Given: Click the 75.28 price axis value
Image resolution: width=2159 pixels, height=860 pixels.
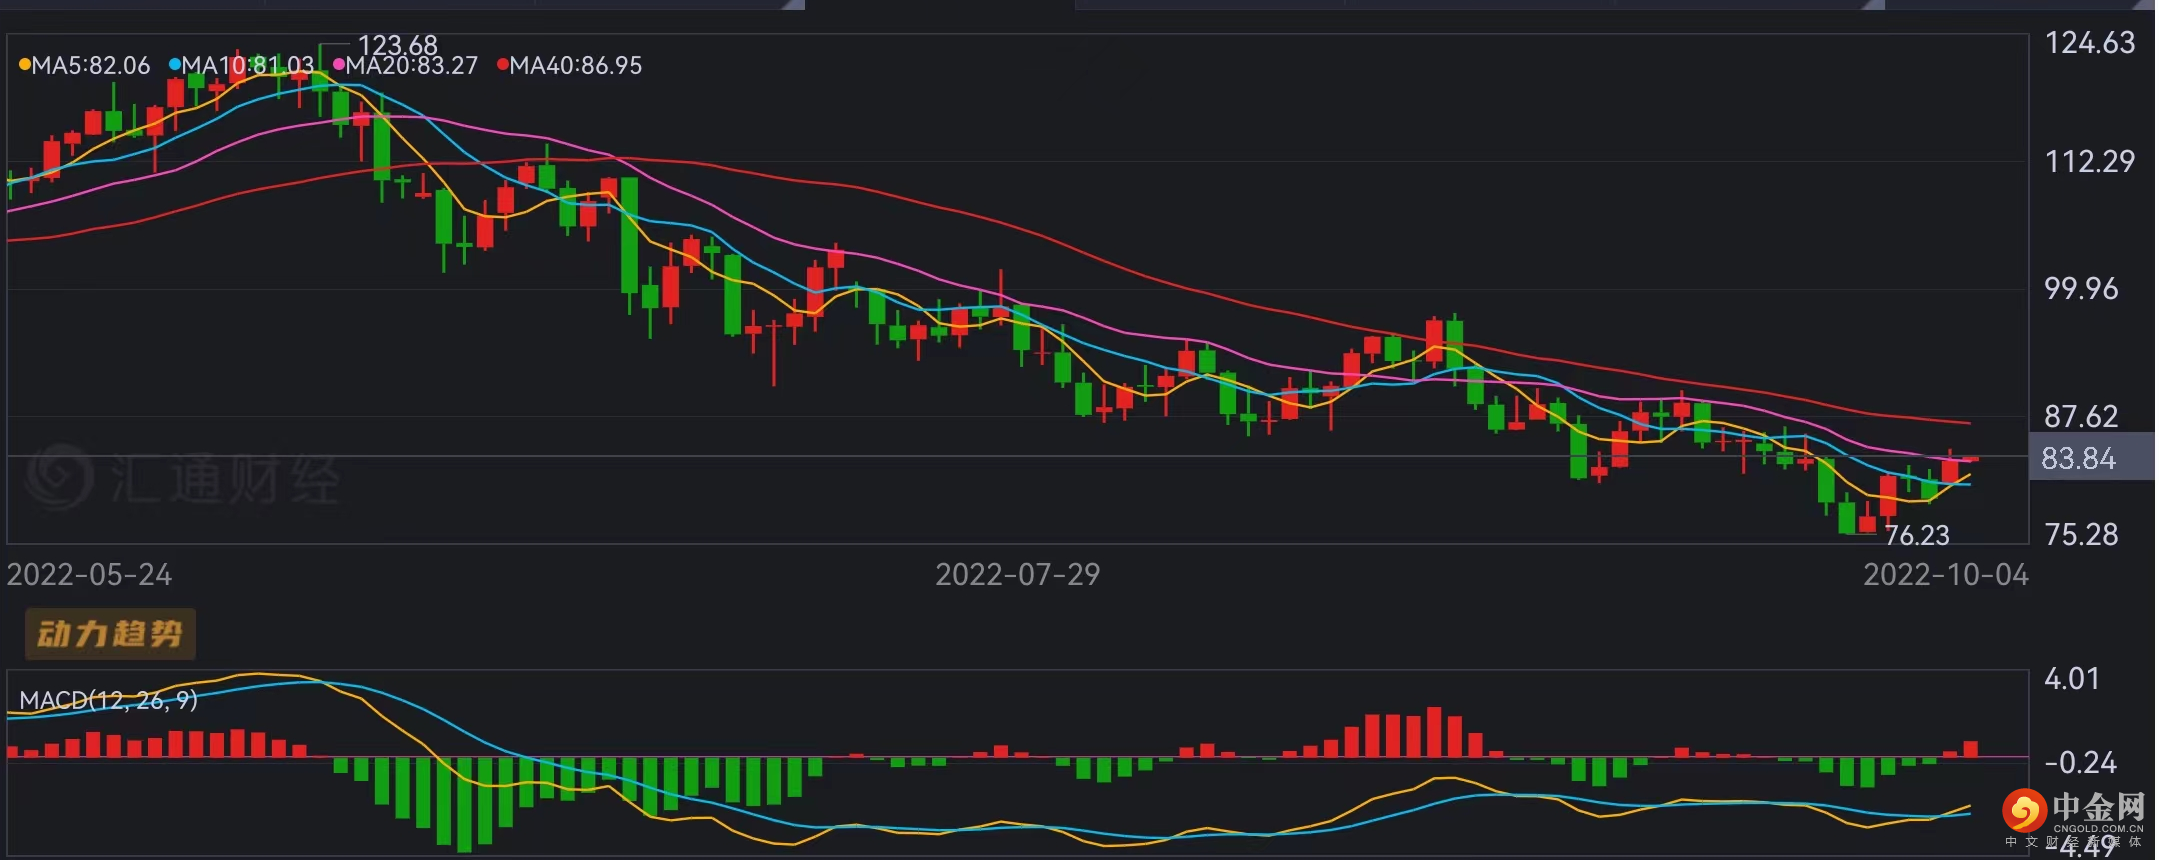Looking at the screenshot, I should [x=2081, y=535].
